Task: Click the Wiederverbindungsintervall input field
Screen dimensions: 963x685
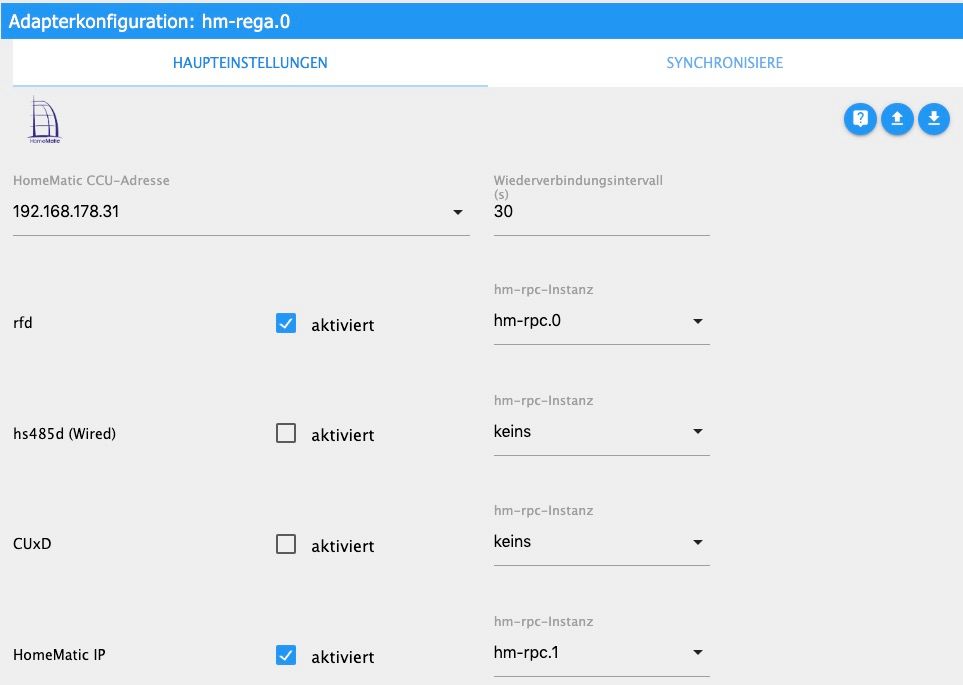Action: click(x=601, y=212)
